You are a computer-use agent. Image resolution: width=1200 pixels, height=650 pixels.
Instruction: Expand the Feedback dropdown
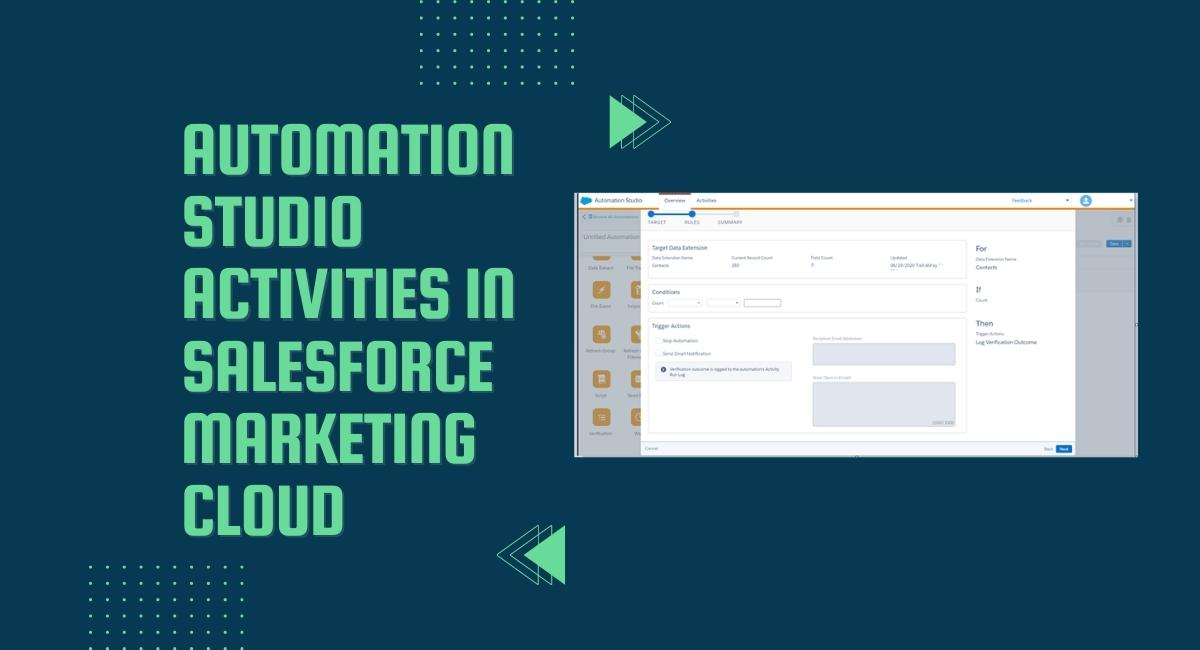1067,201
